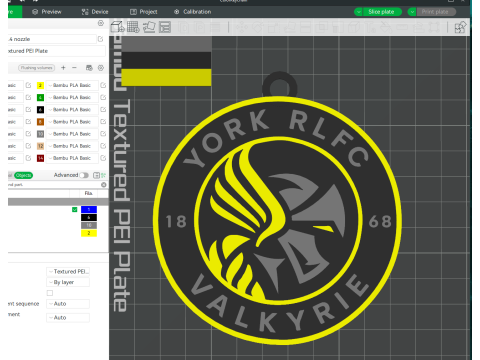
Task: Click the Slice plate button
Action: (382, 12)
